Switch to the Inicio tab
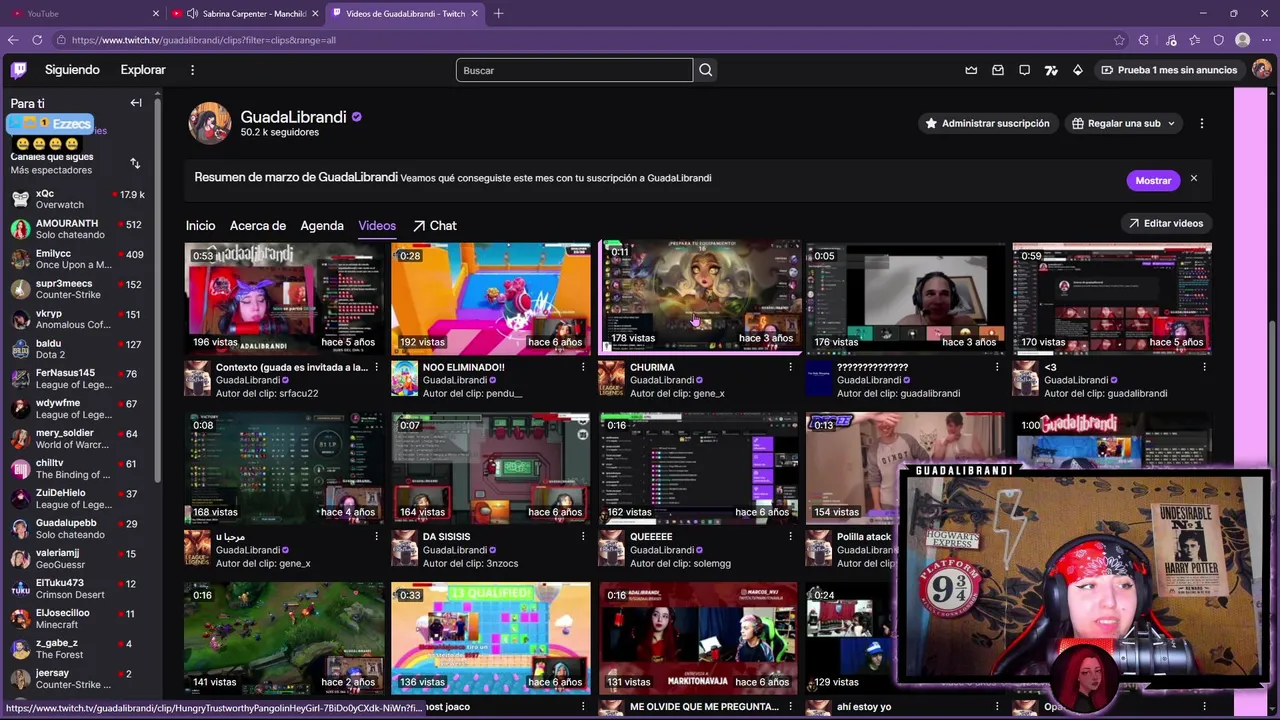The height and width of the screenshot is (720, 1280). click(x=200, y=226)
